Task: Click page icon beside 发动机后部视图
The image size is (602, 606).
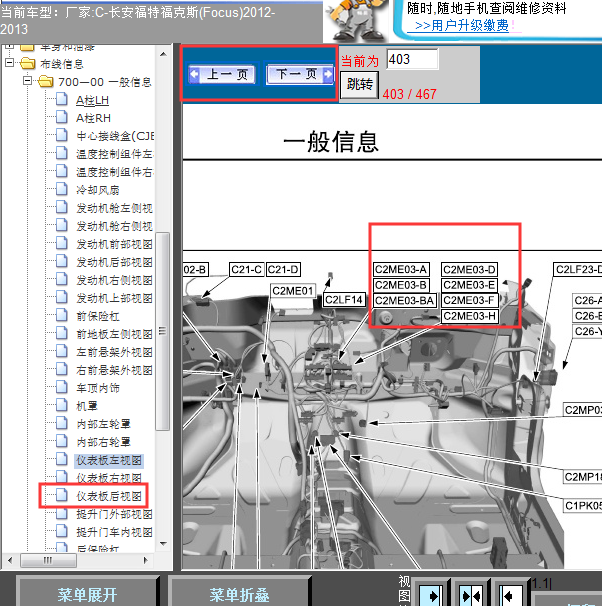Action: pos(61,261)
